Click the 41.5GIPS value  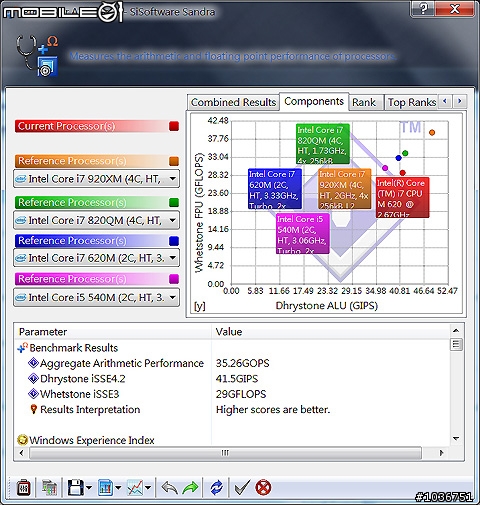pyautogui.click(x=237, y=379)
